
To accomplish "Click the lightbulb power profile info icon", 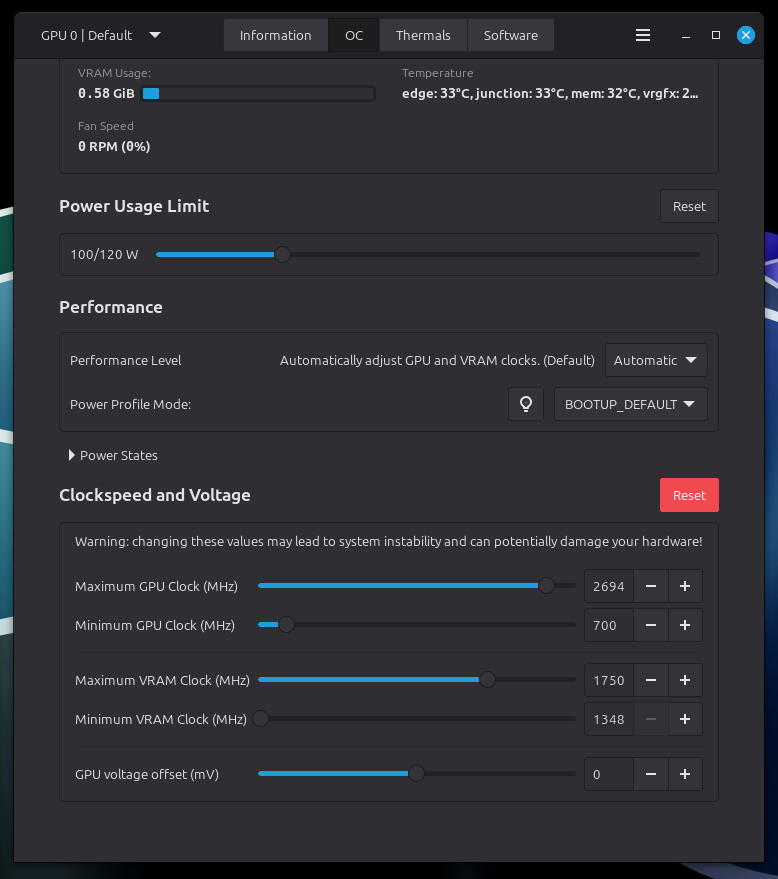I will point(526,404).
